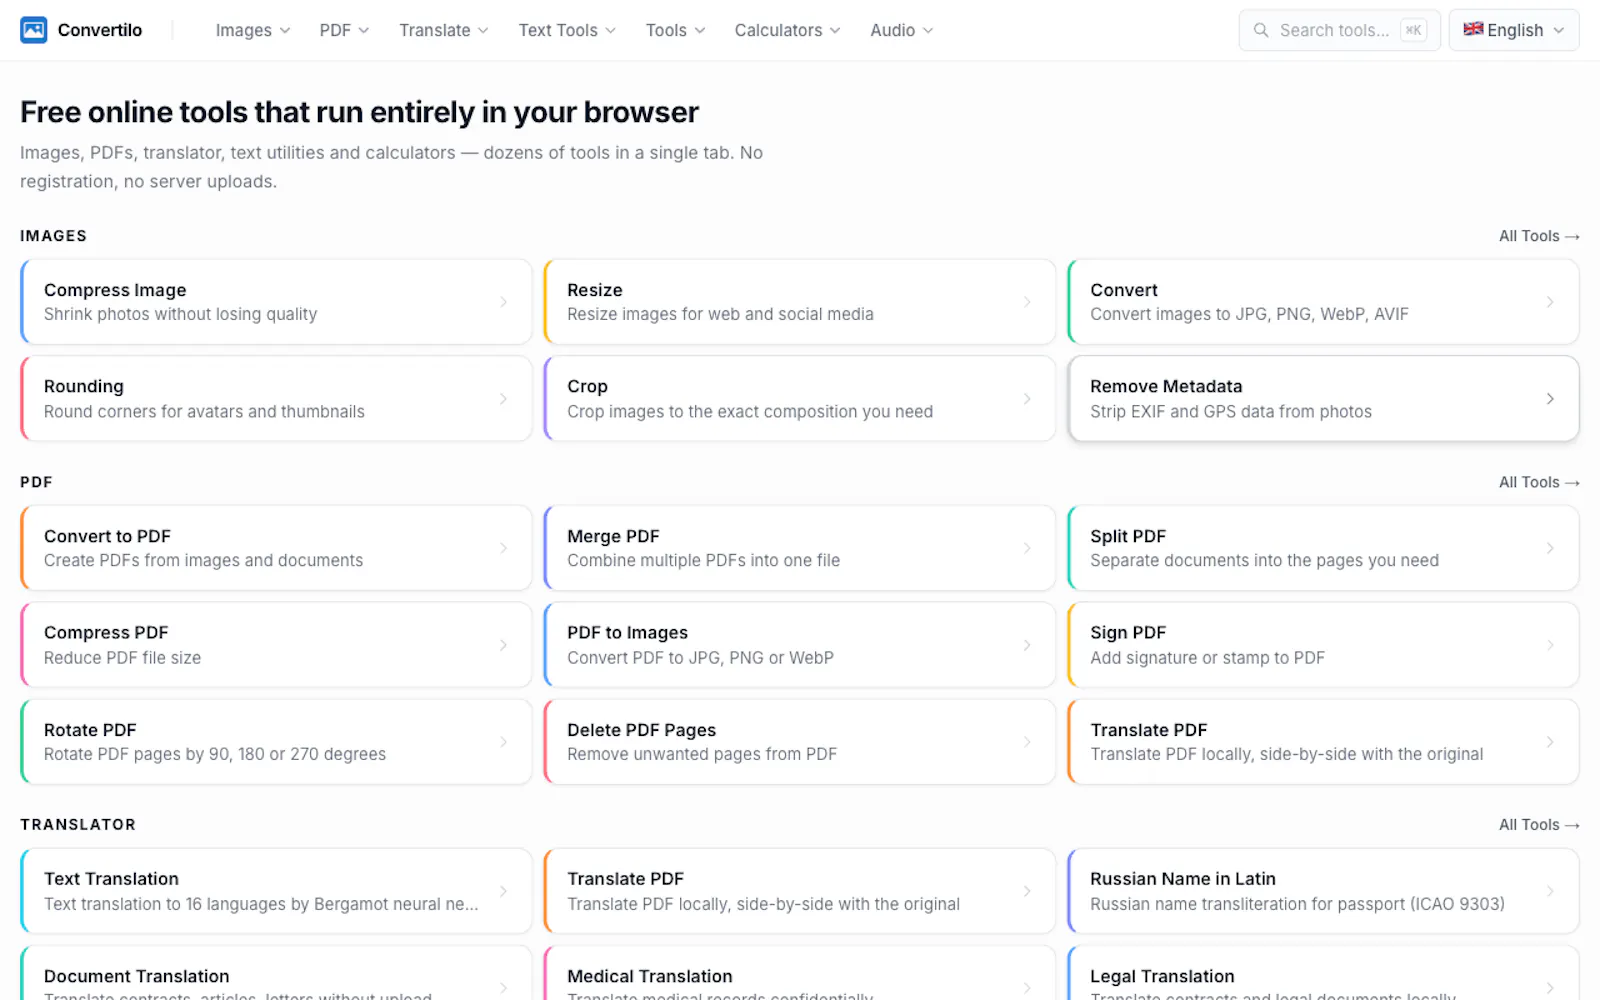Open All Tools link for Translator section
Screen dimensions: 1600x1000
[x=1539, y=825]
